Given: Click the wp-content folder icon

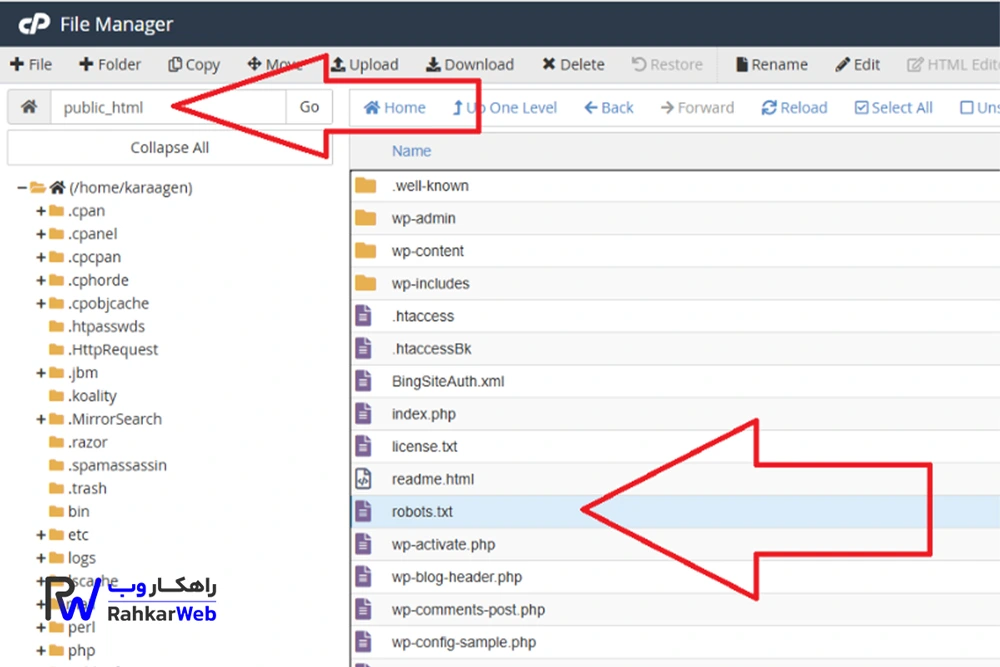Looking at the screenshot, I should (365, 251).
